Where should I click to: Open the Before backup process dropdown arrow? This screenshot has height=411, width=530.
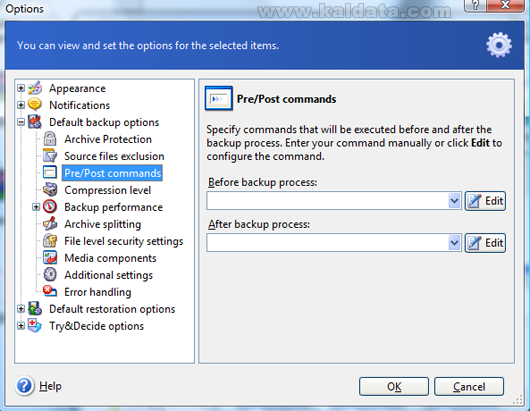[x=455, y=201]
